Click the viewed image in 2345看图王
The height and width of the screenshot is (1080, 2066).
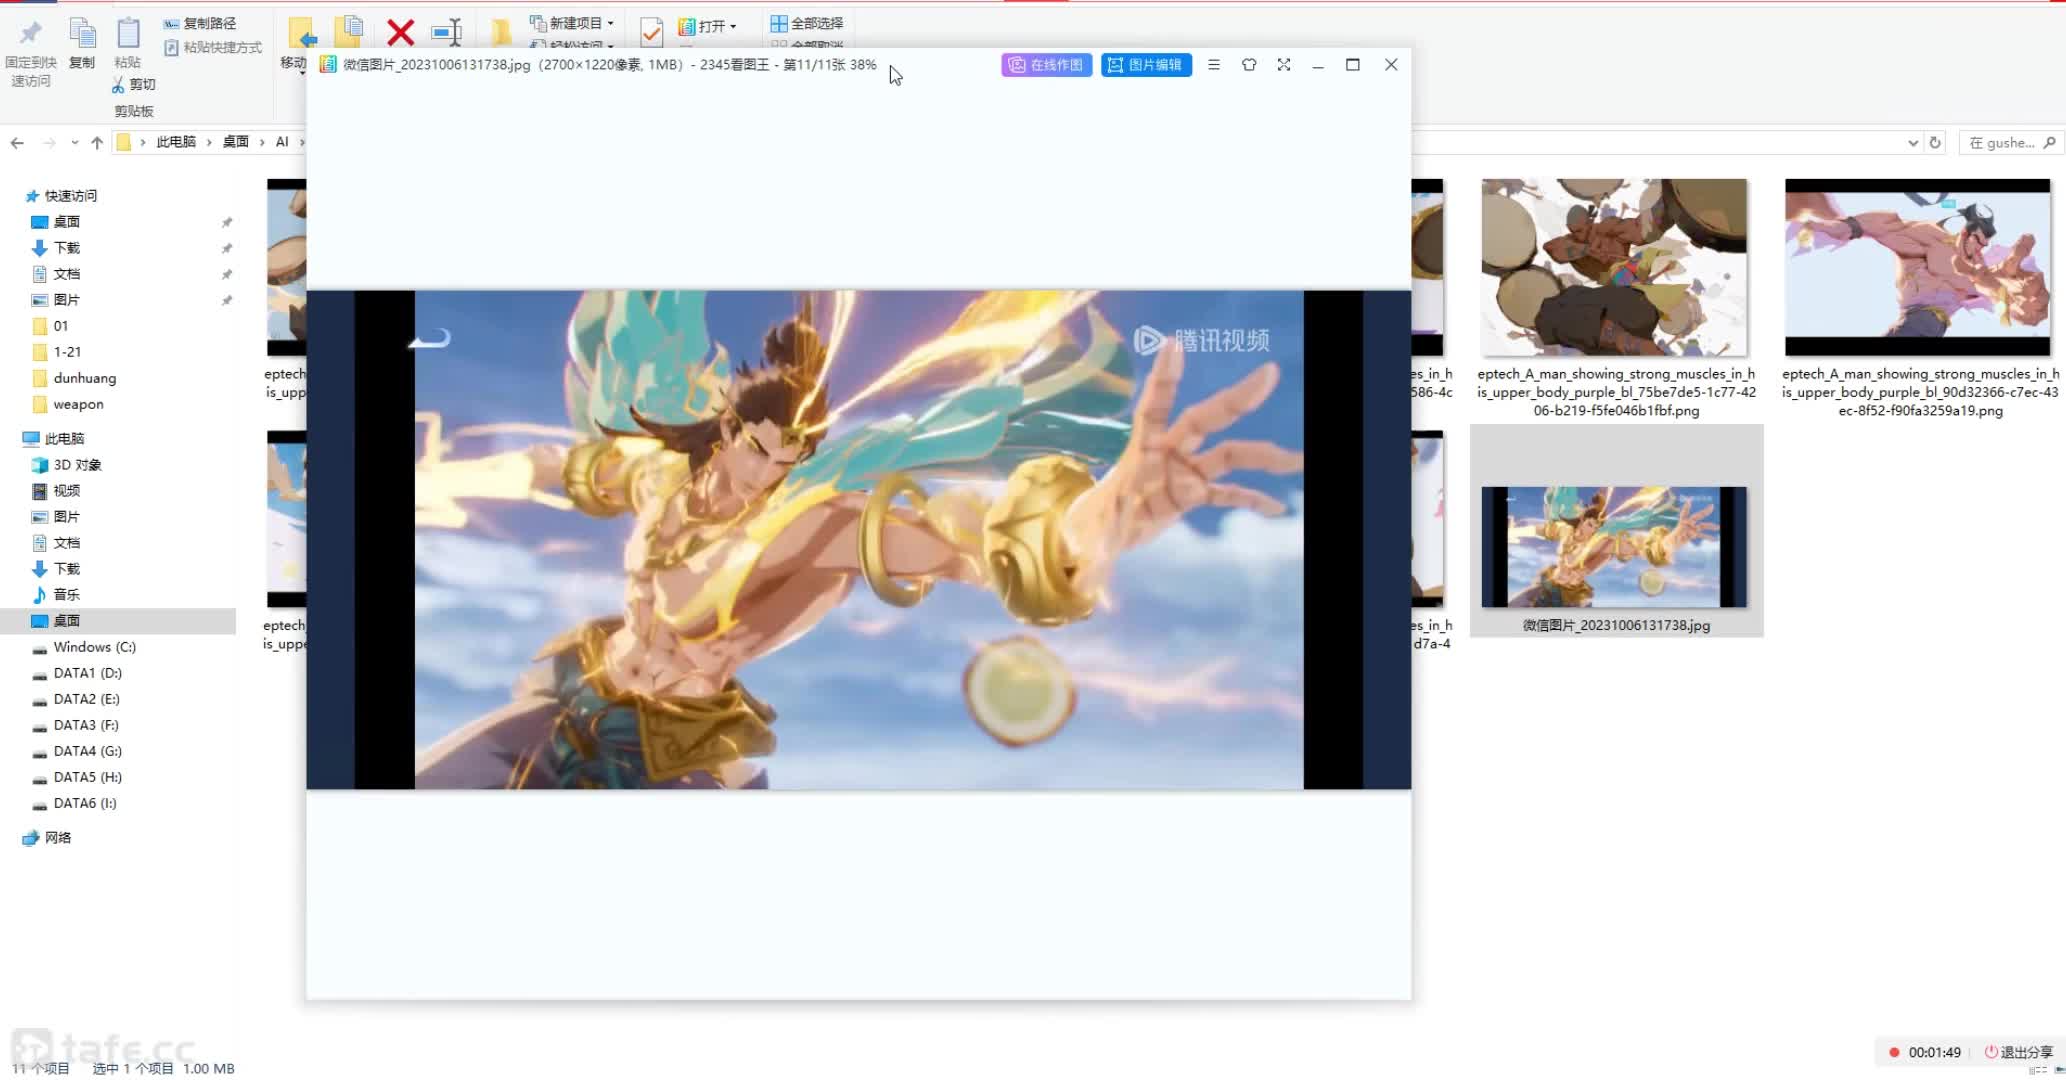(x=858, y=540)
